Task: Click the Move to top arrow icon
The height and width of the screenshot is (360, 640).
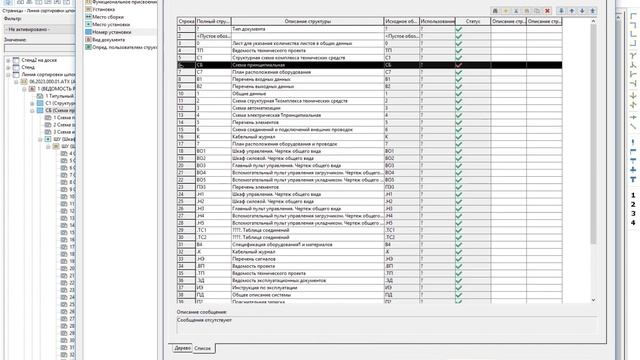Action: coord(593,11)
